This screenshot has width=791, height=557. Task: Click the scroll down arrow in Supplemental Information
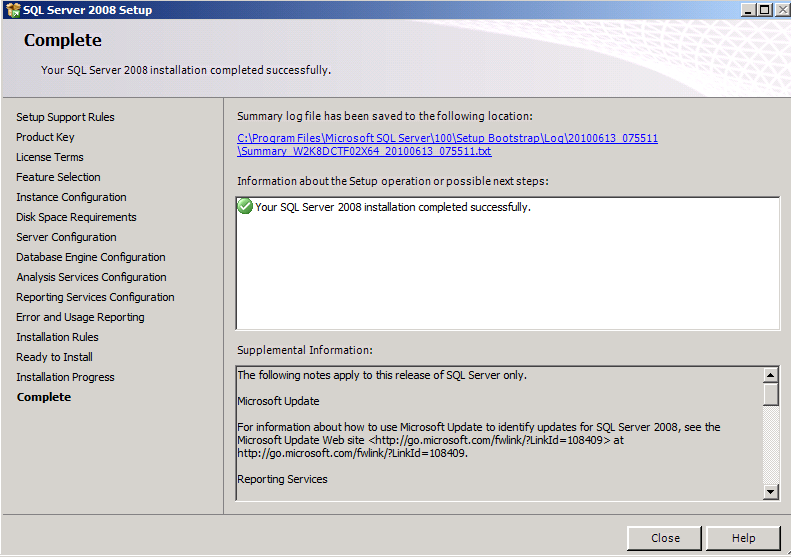coord(770,491)
